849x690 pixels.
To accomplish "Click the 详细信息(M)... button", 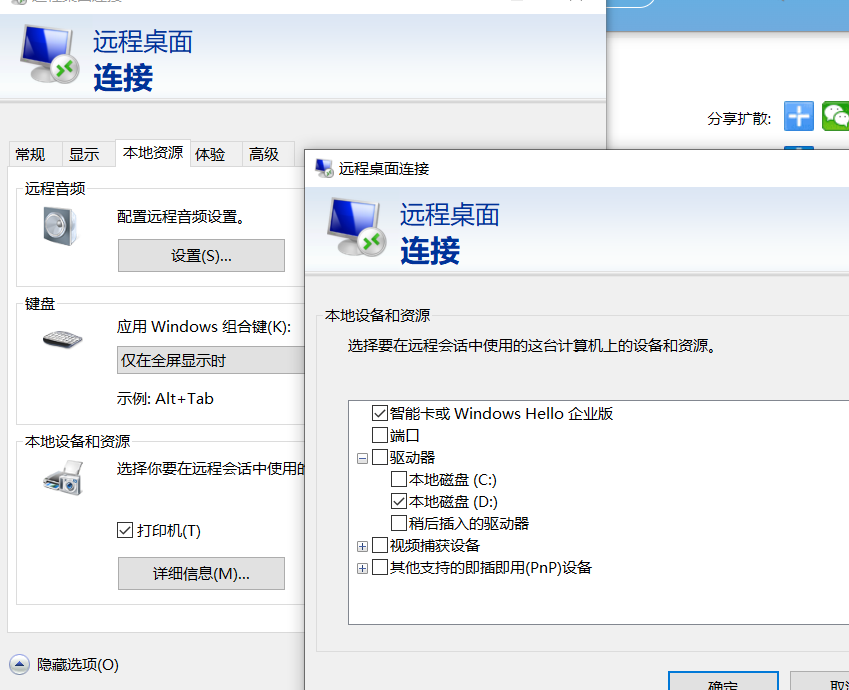I will click(201, 574).
